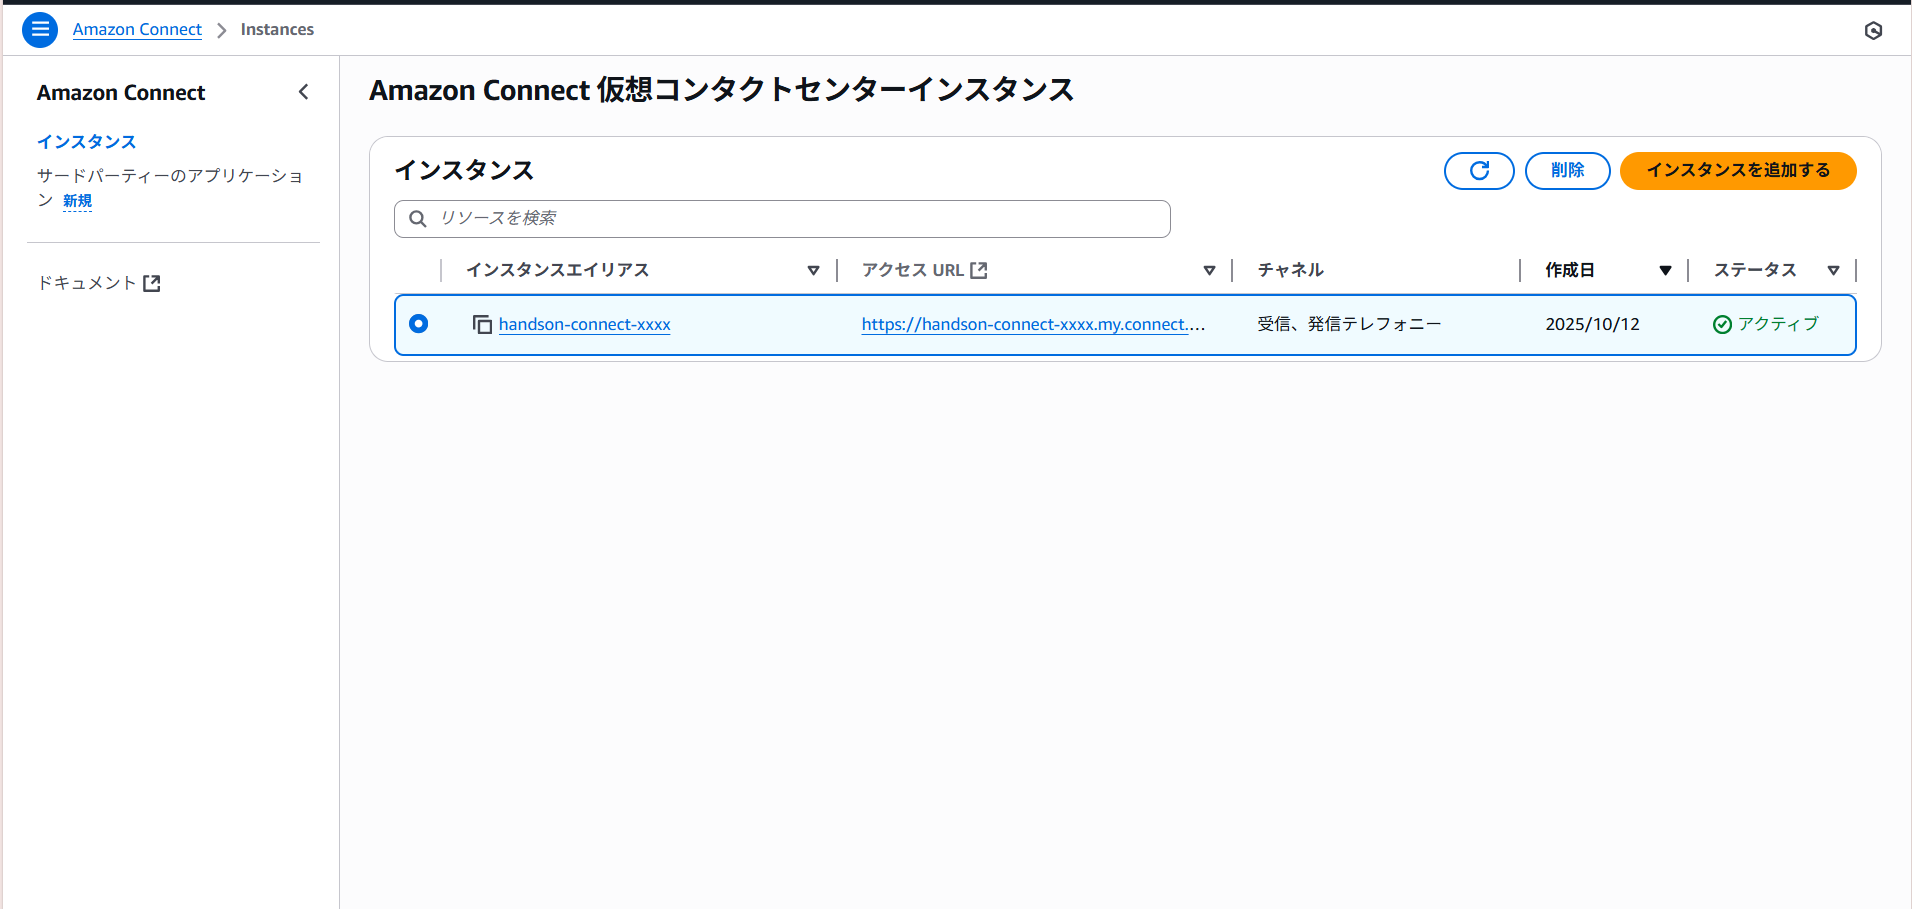The width and height of the screenshot is (1912, 909).
Task: Select the handson-connect-xxxx radio button
Action: tap(419, 323)
